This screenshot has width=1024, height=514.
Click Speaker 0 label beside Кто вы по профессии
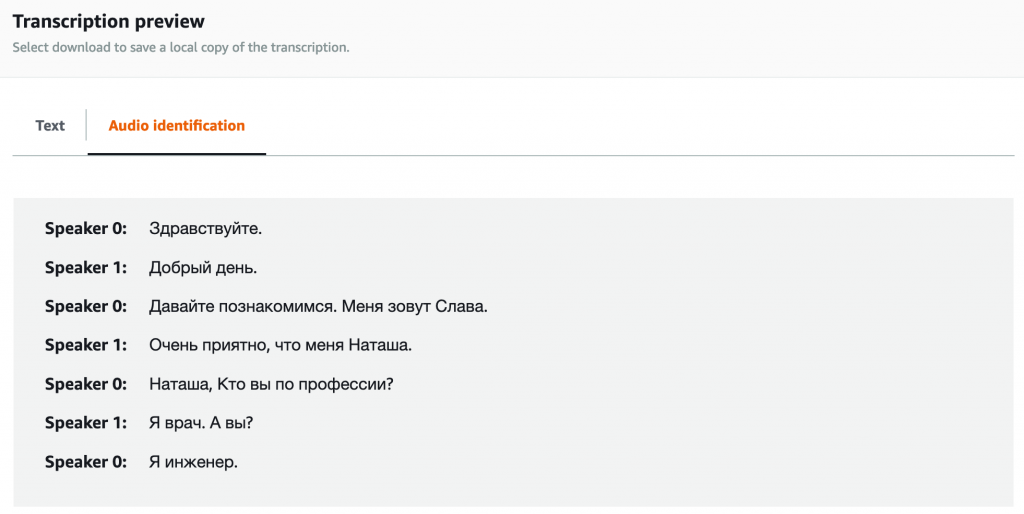pyautogui.click(x=86, y=384)
